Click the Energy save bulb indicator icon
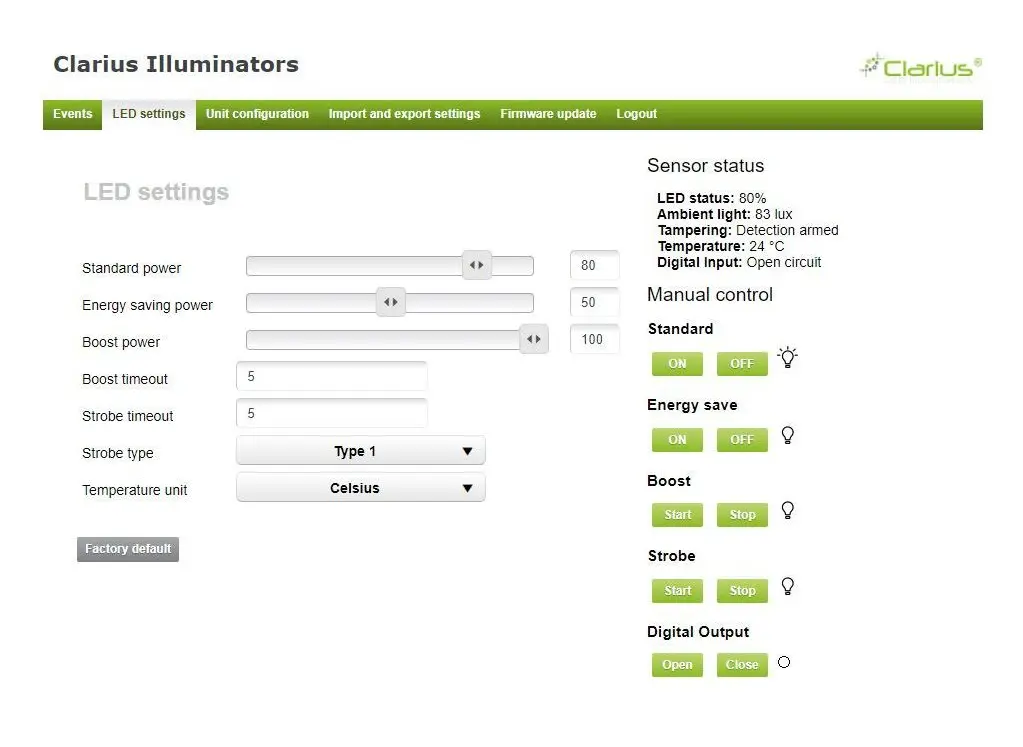 [x=787, y=435]
